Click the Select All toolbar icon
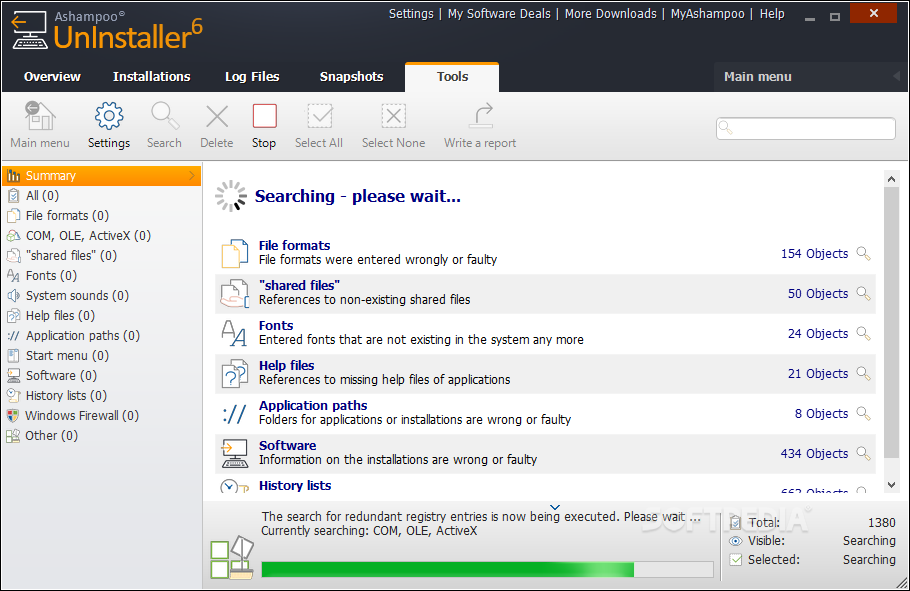This screenshot has width=910, height=591. click(x=319, y=116)
